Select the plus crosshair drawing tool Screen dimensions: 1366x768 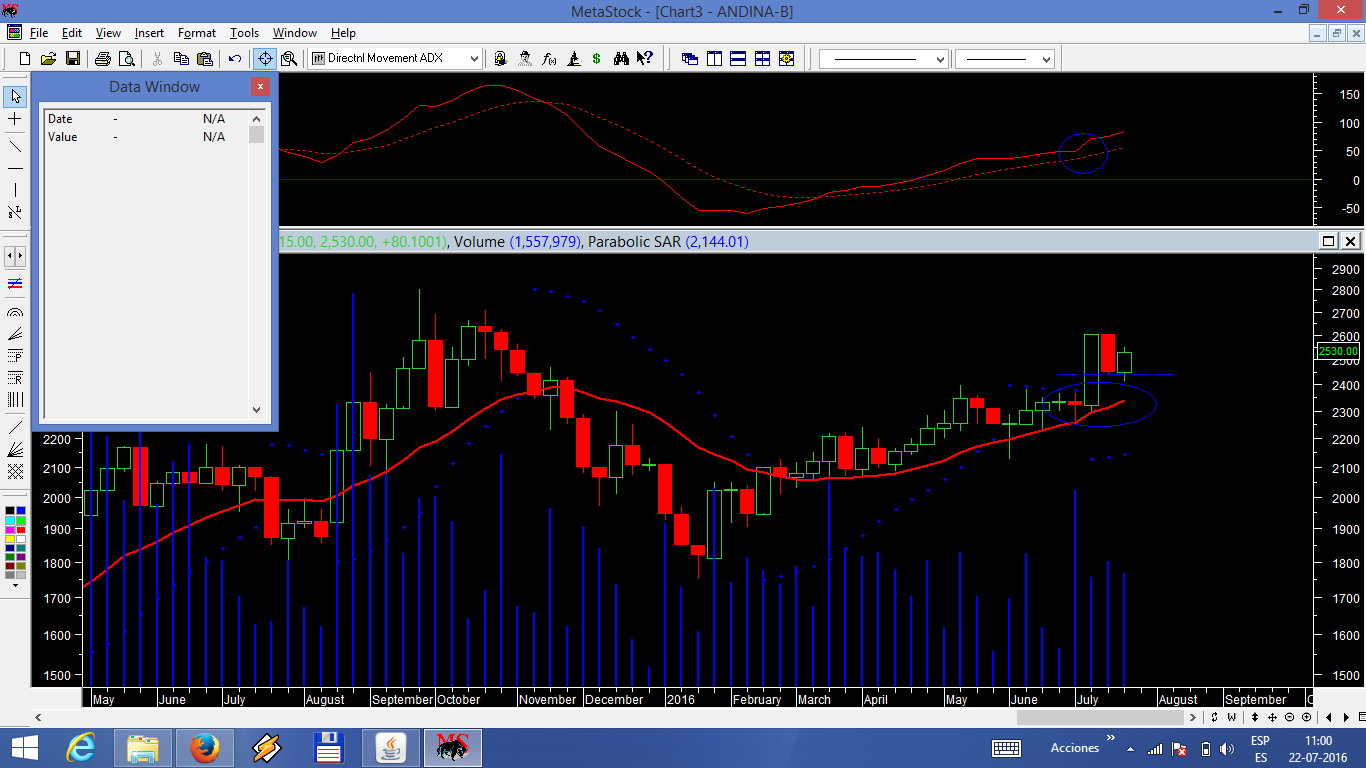pyautogui.click(x=15, y=118)
